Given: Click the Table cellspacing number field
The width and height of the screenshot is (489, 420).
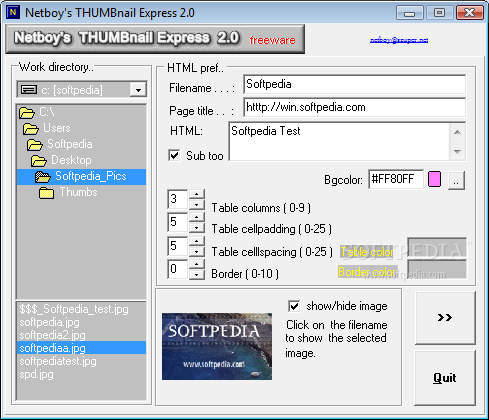Looking at the screenshot, I should click(178, 246).
